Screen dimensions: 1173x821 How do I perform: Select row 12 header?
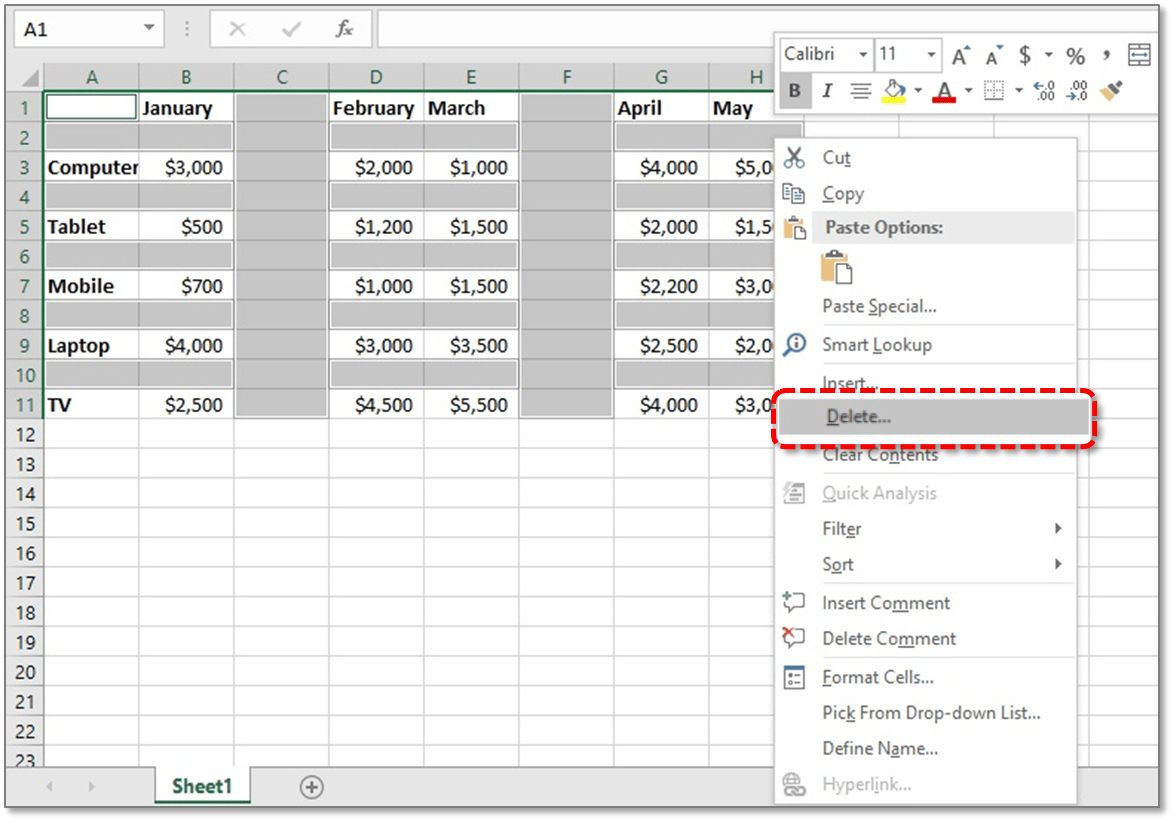25,434
